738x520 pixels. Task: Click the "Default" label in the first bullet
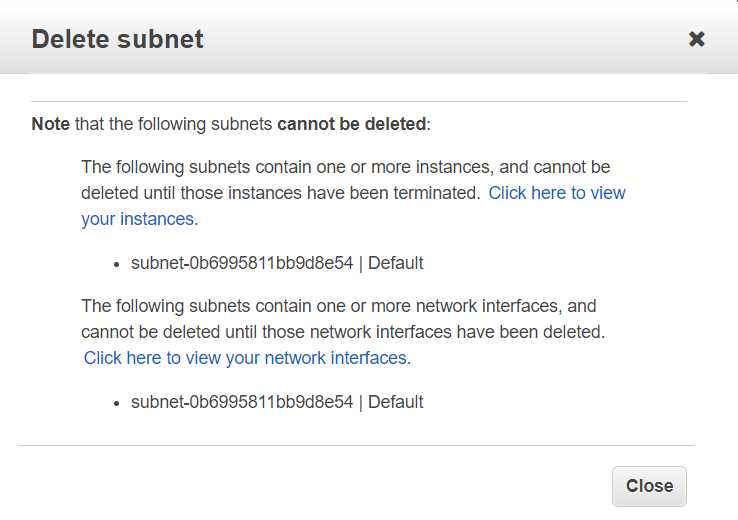(x=396, y=263)
